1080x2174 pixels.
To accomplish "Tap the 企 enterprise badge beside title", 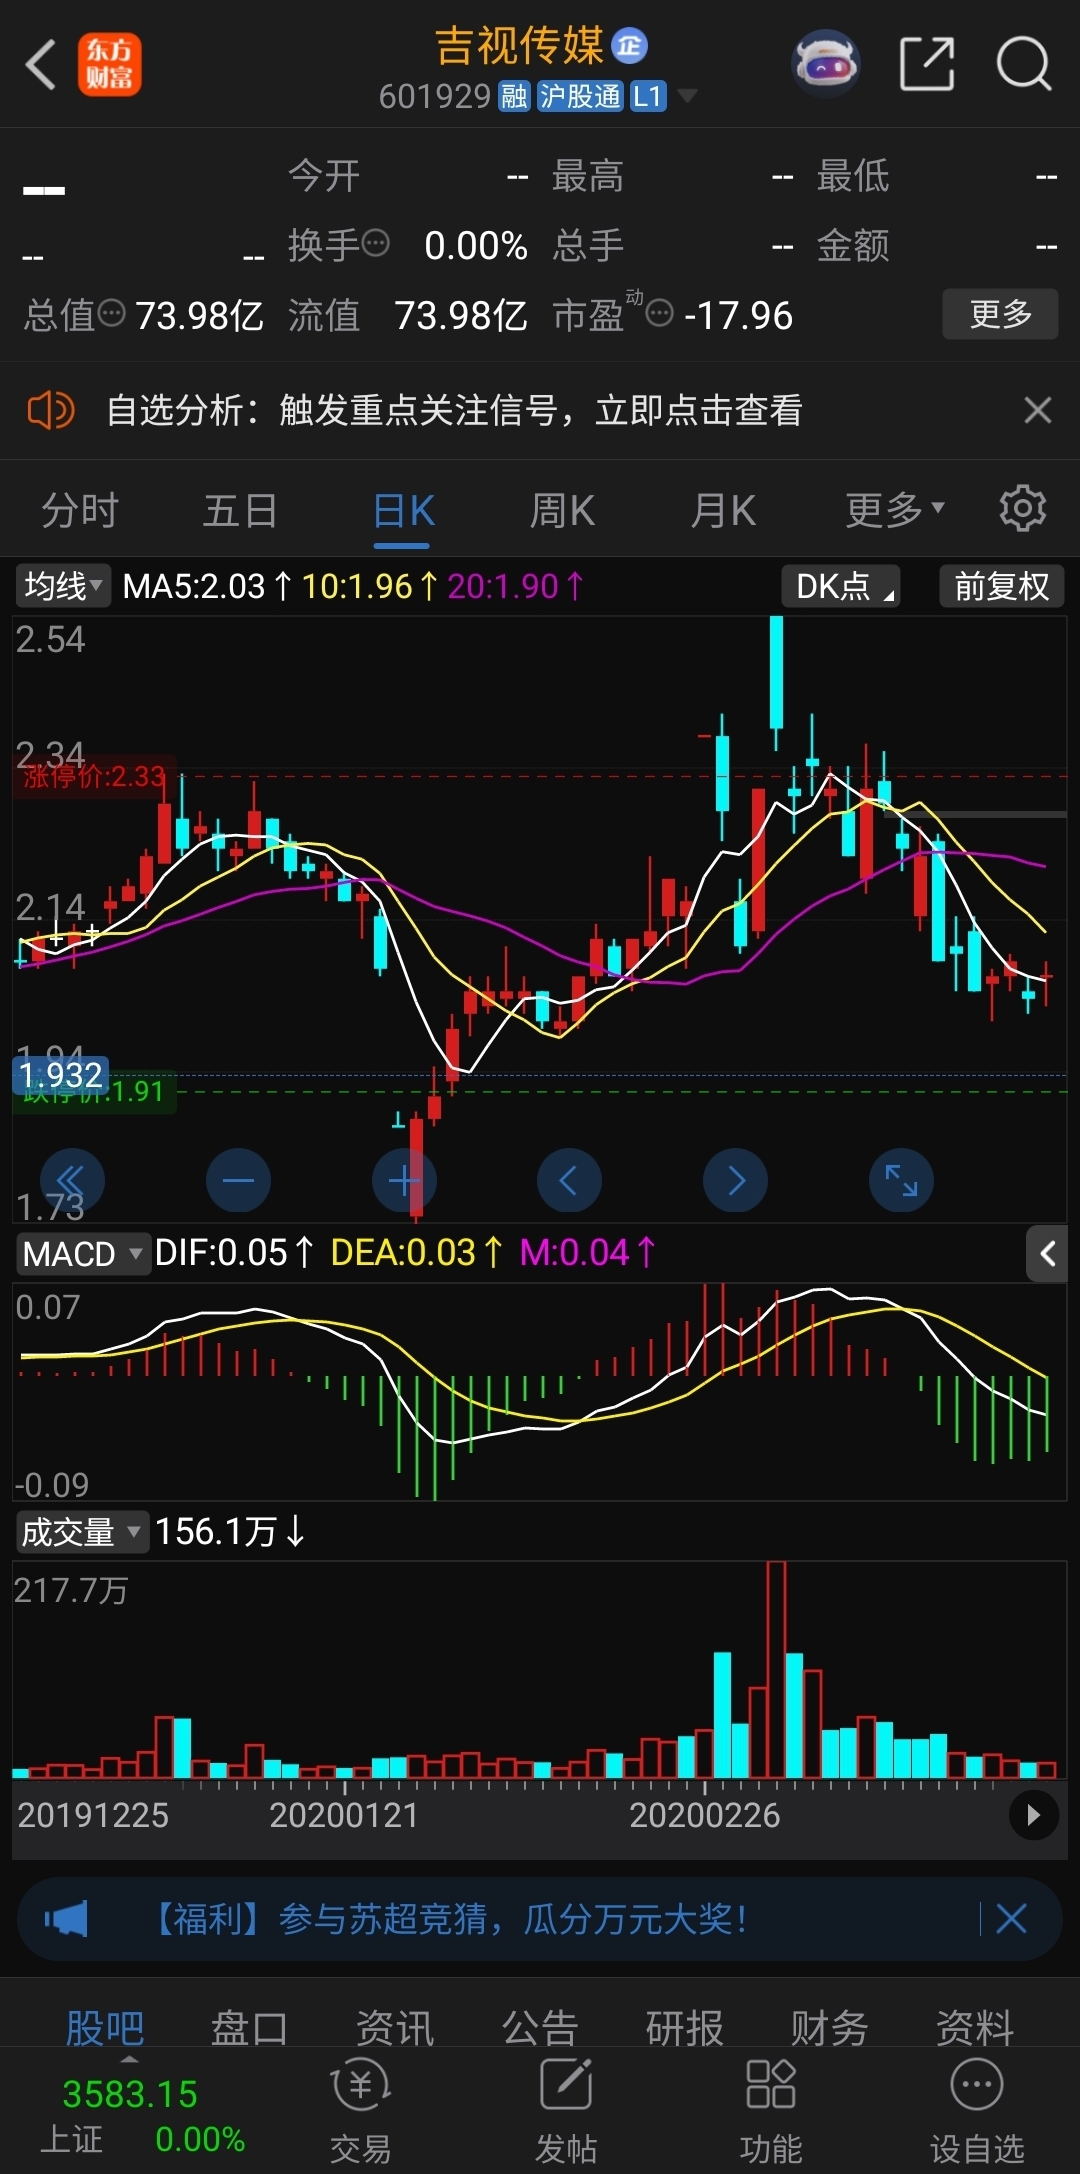I will 629,45.
